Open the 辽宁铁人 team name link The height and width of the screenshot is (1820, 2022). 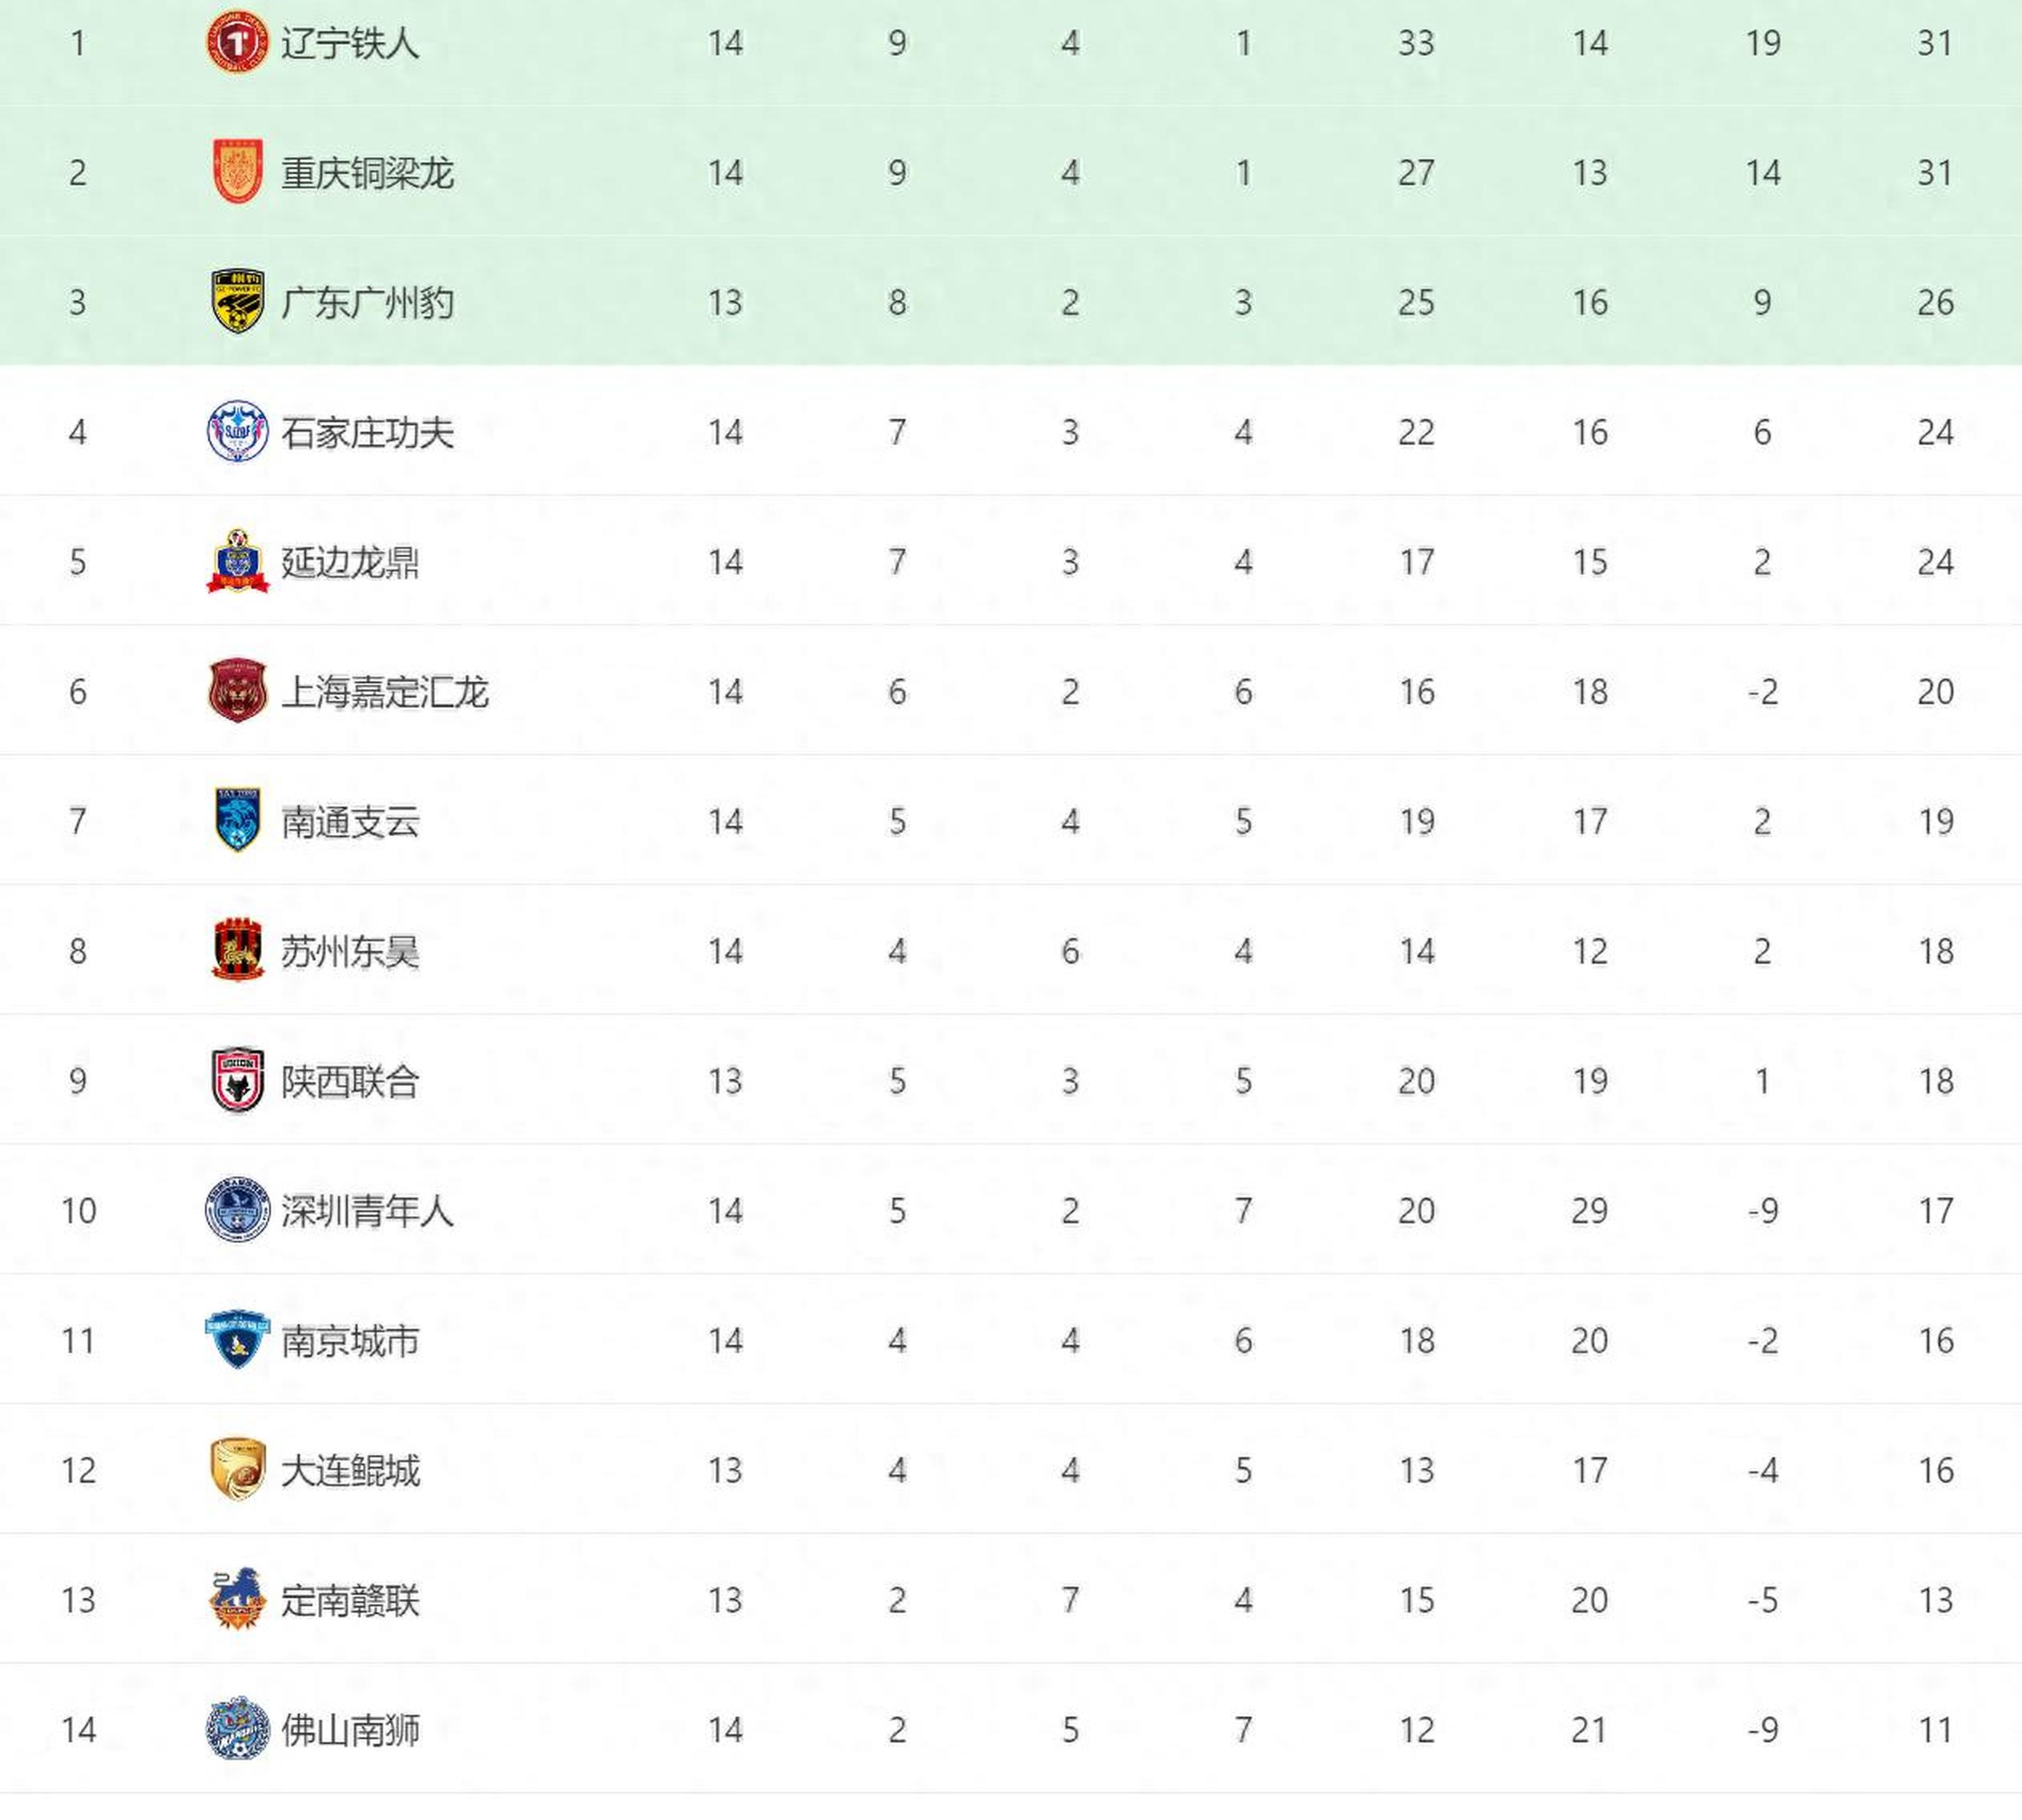350,43
